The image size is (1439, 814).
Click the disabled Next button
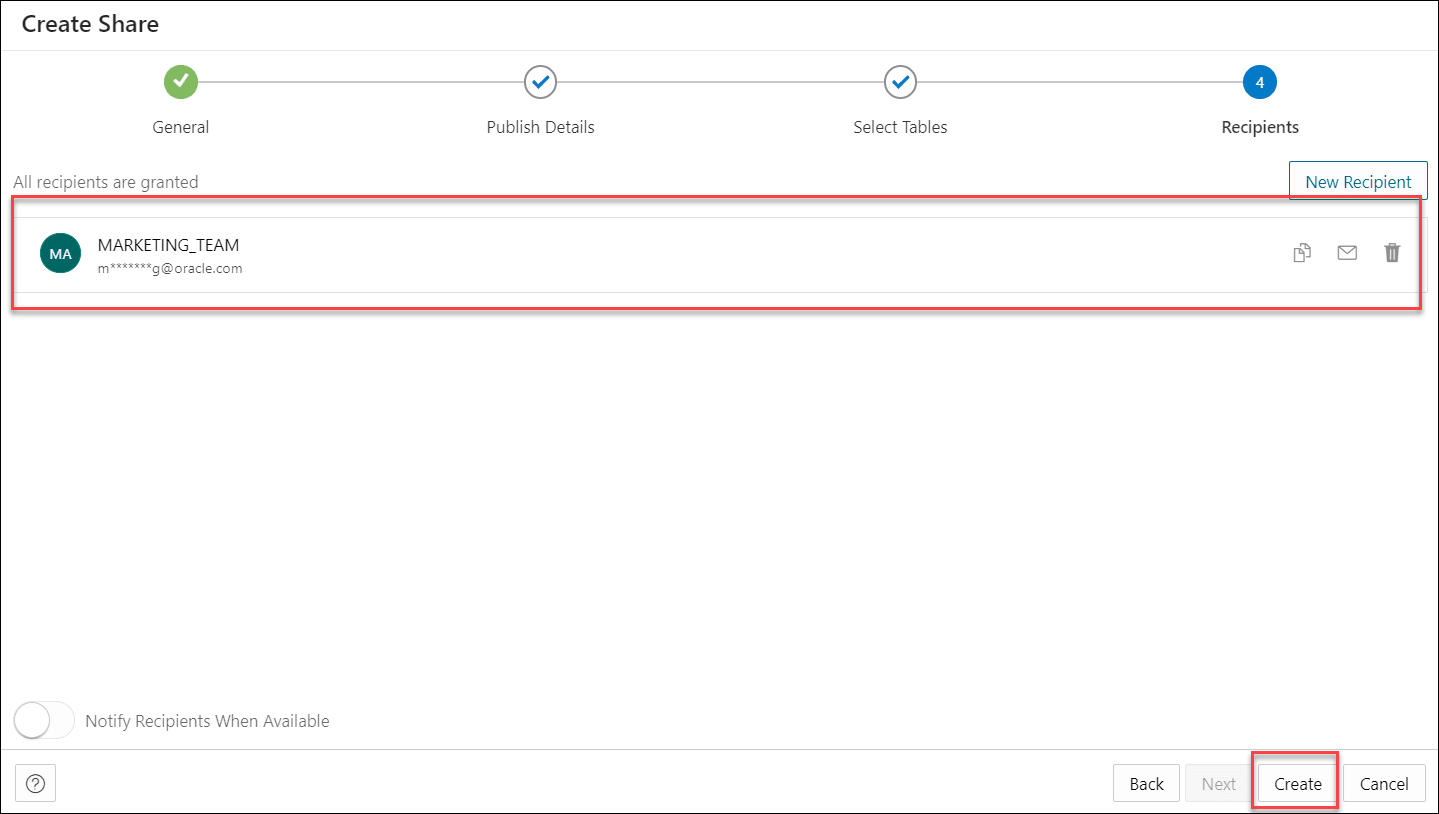(x=1218, y=783)
